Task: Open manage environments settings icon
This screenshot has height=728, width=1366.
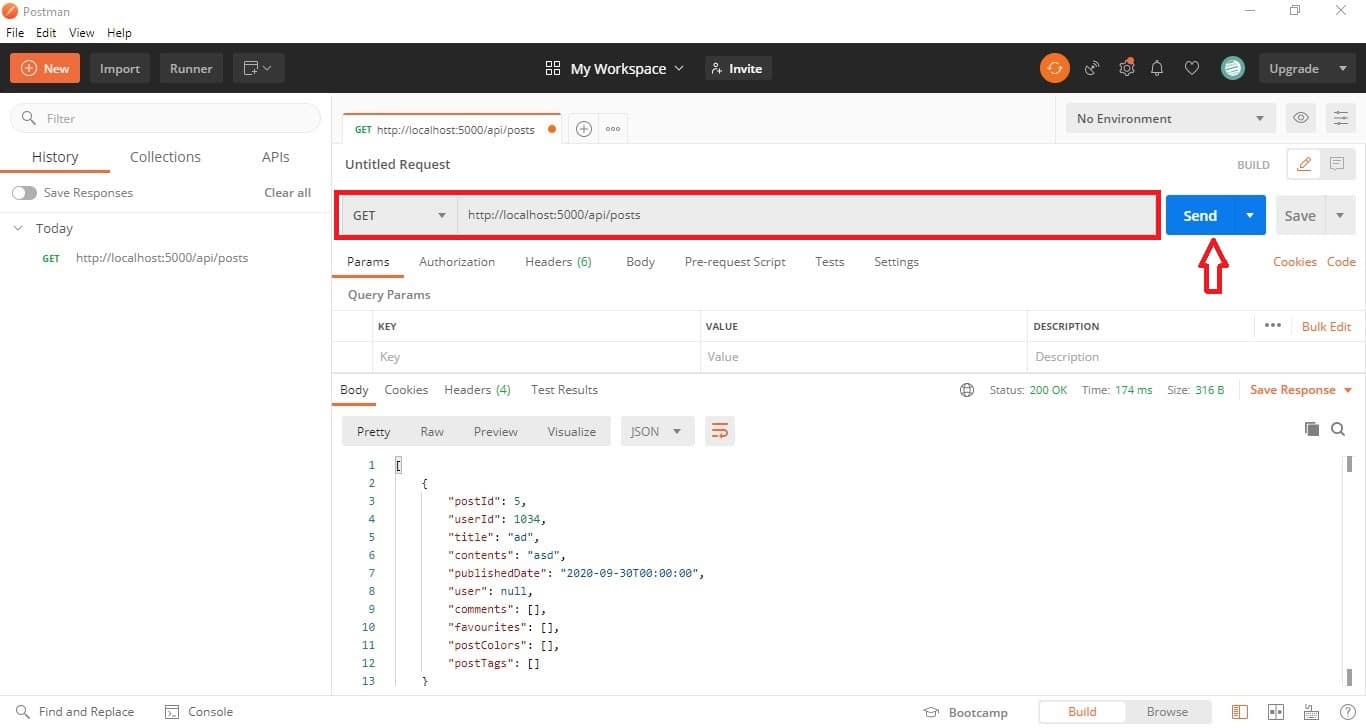Action: coord(1340,118)
